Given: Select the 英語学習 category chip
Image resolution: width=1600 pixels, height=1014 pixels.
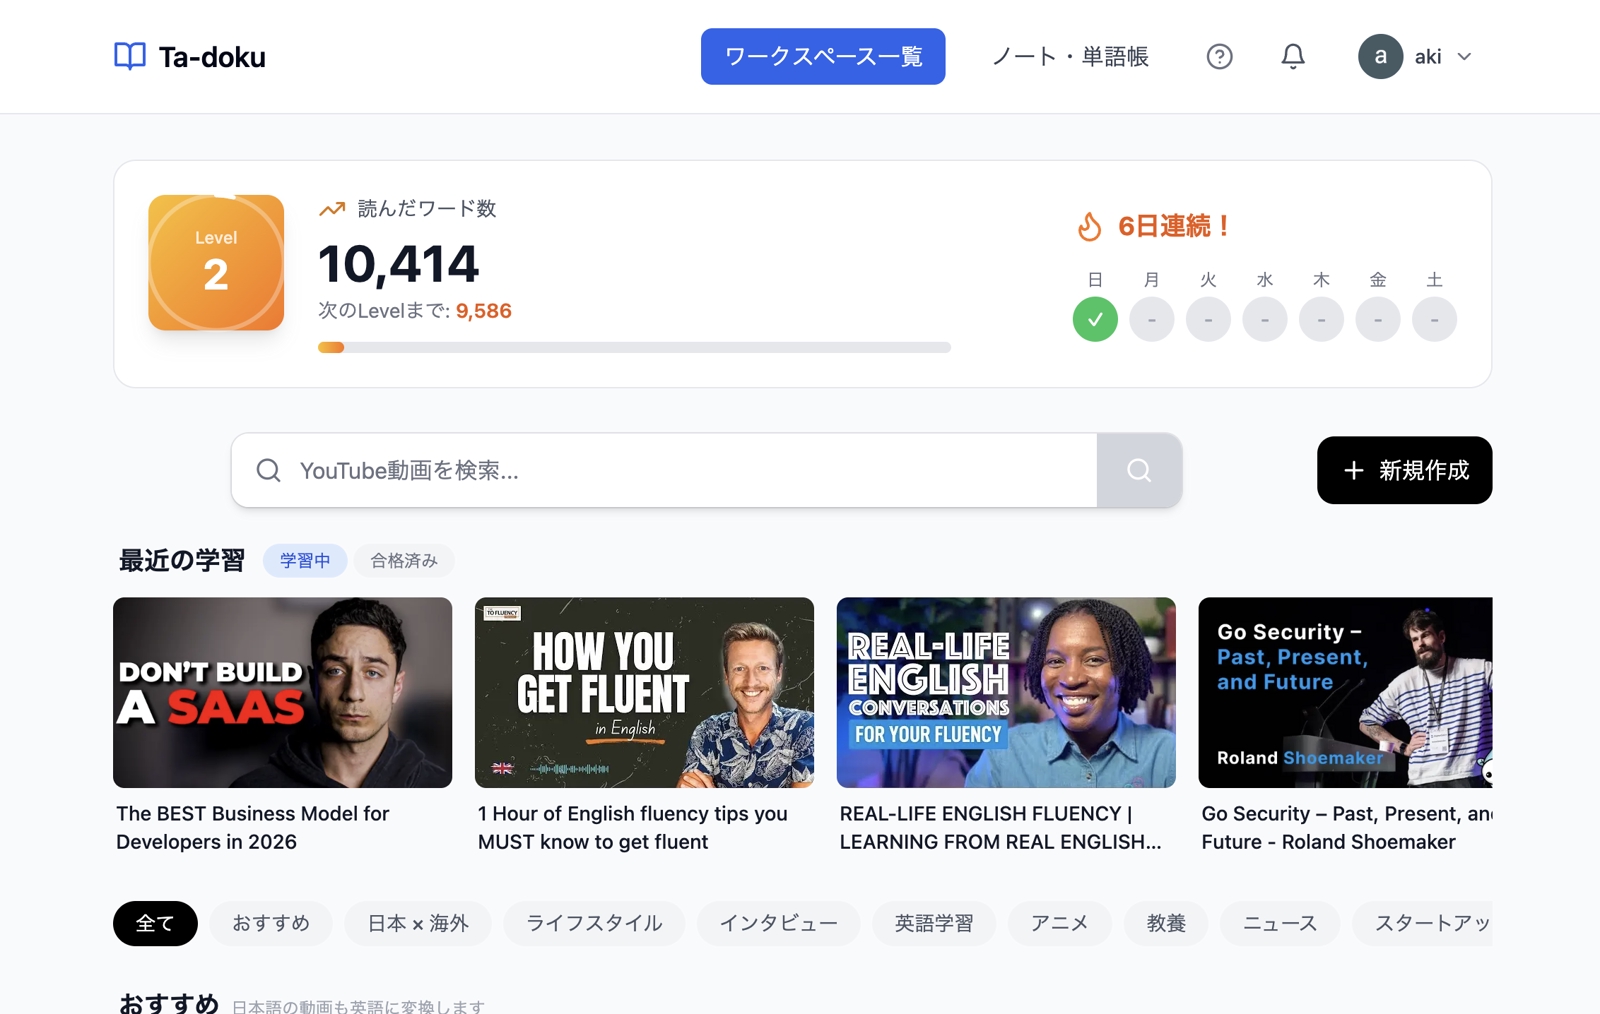Looking at the screenshot, I should [933, 923].
